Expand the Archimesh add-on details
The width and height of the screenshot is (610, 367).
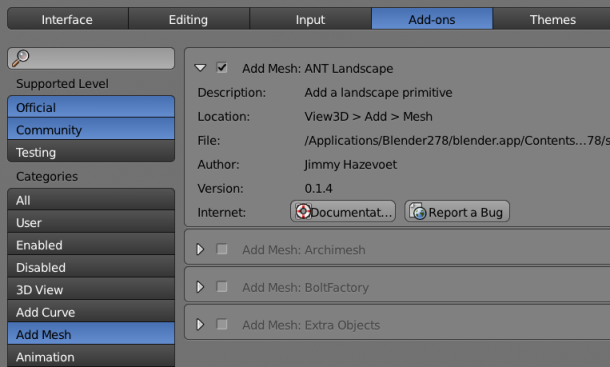pyautogui.click(x=200, y=249)
